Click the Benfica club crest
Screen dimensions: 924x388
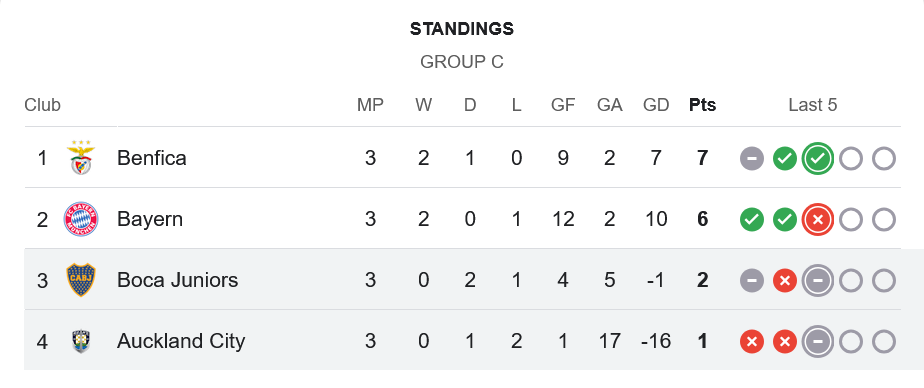(81, 157)
